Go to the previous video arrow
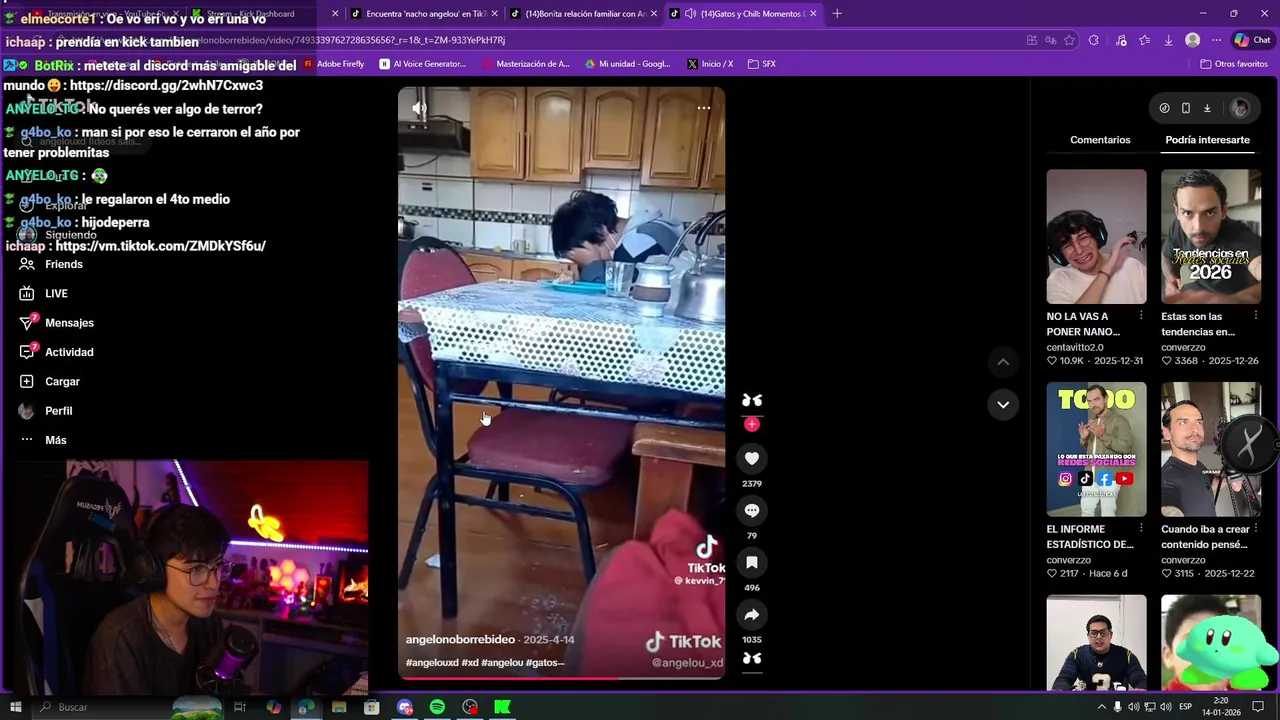1280x720 pixels. (1003, 361)
